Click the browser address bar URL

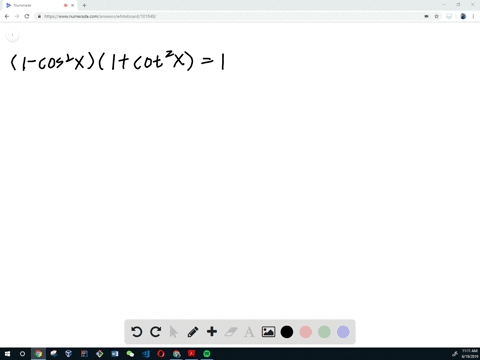pos(100,16)
